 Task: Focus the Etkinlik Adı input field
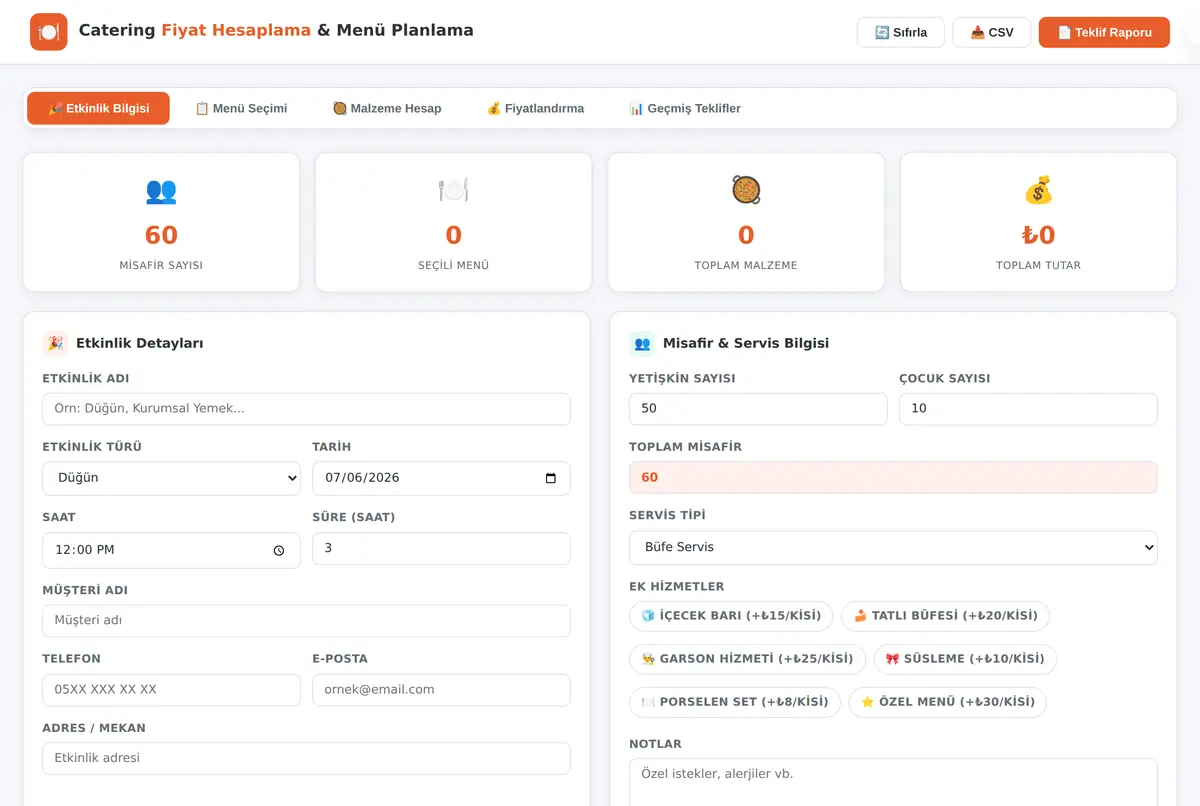[x=306, y=409]
